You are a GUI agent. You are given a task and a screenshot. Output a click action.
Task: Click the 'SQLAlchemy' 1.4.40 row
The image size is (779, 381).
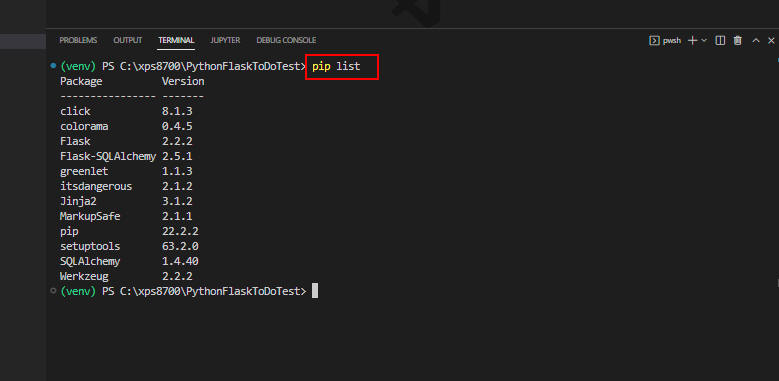(x=129, y=261)
